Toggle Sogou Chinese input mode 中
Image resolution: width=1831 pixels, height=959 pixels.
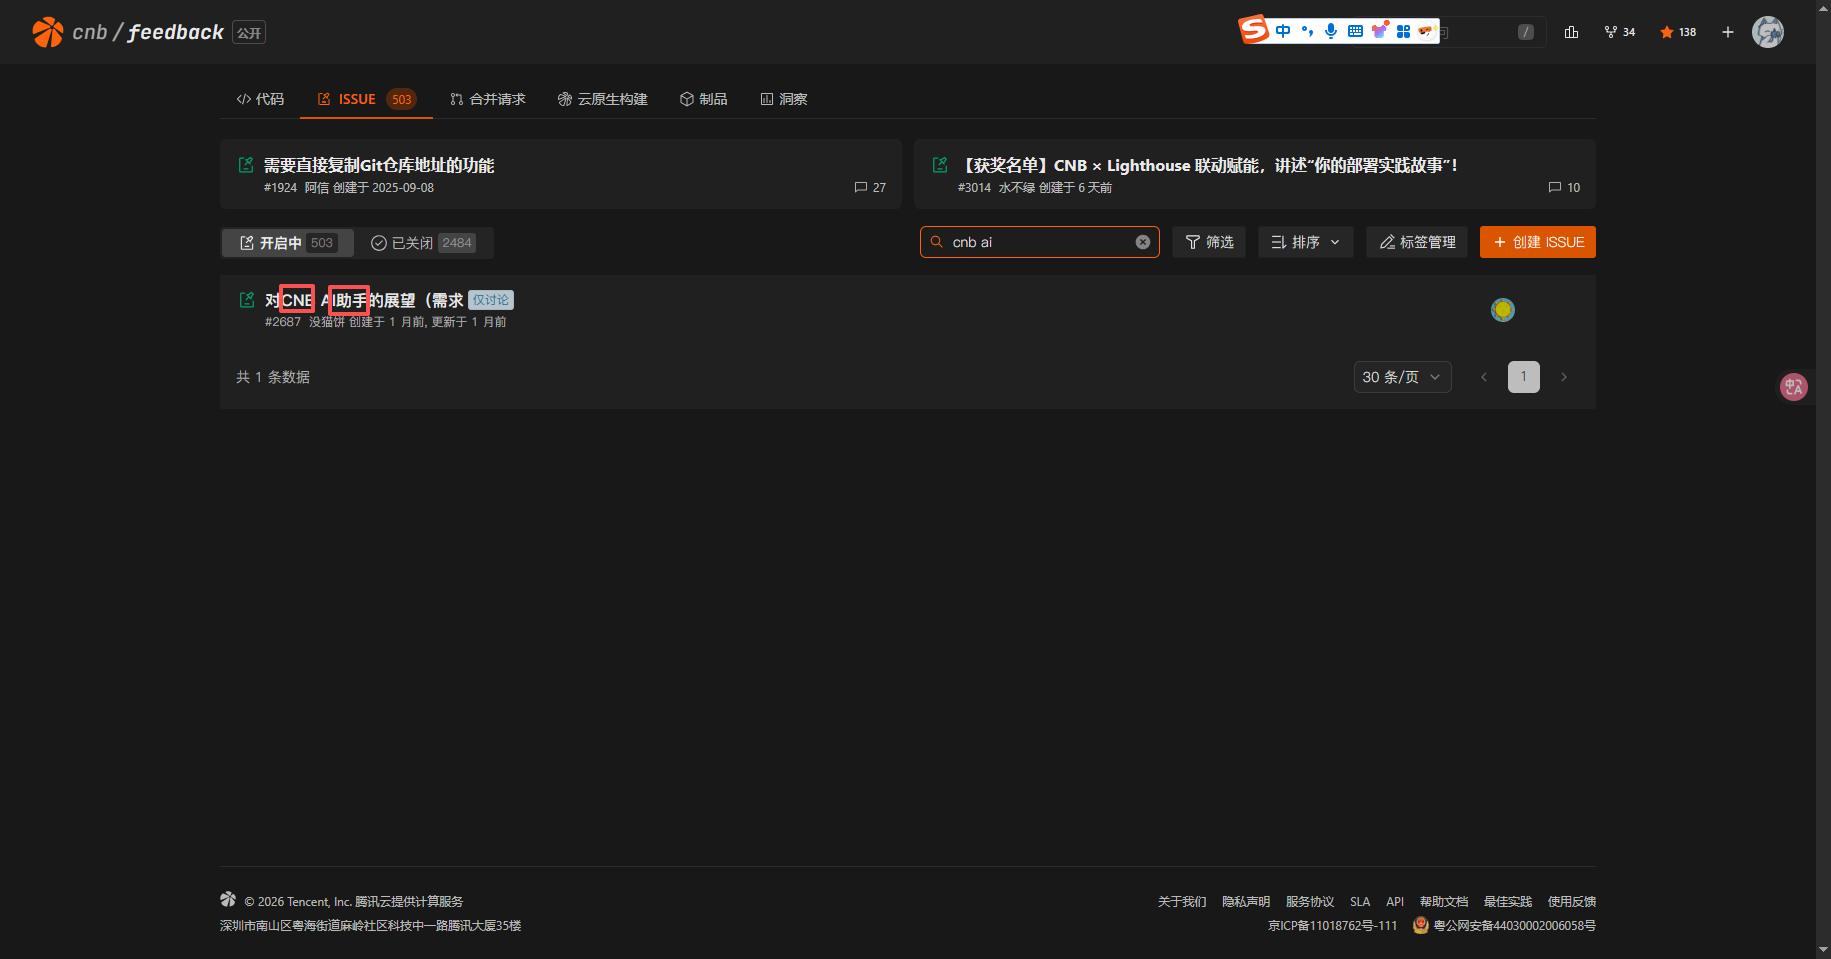point(1283,31)
